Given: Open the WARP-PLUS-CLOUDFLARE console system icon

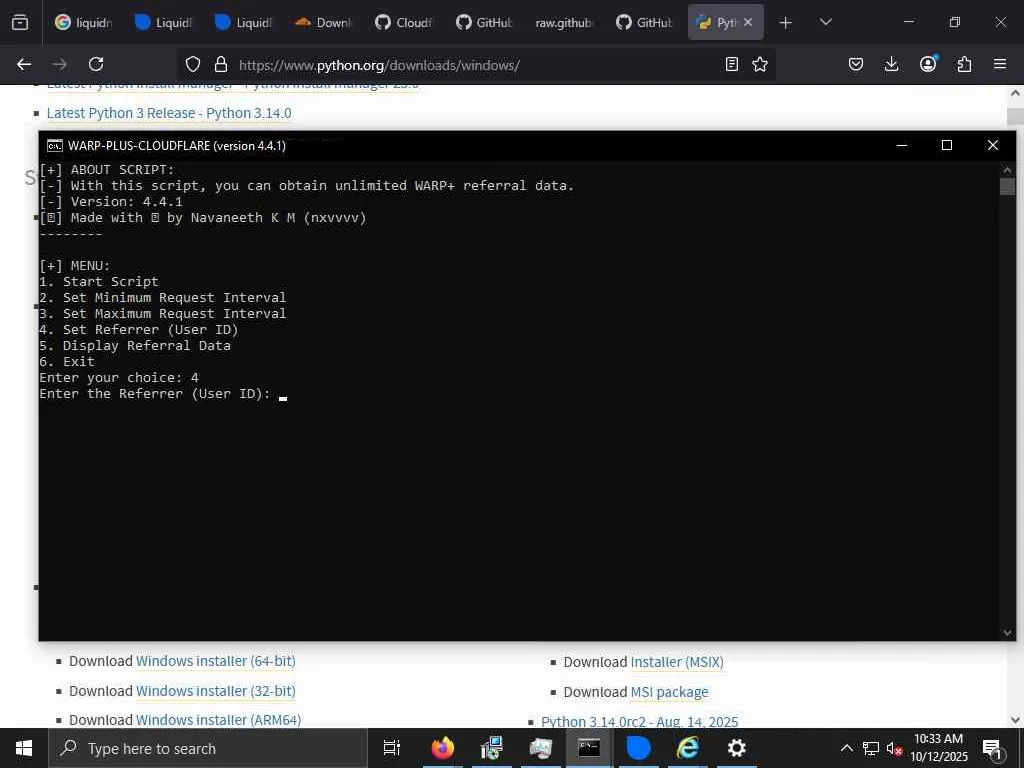Looking at the screenshot, I should [54, 146].
